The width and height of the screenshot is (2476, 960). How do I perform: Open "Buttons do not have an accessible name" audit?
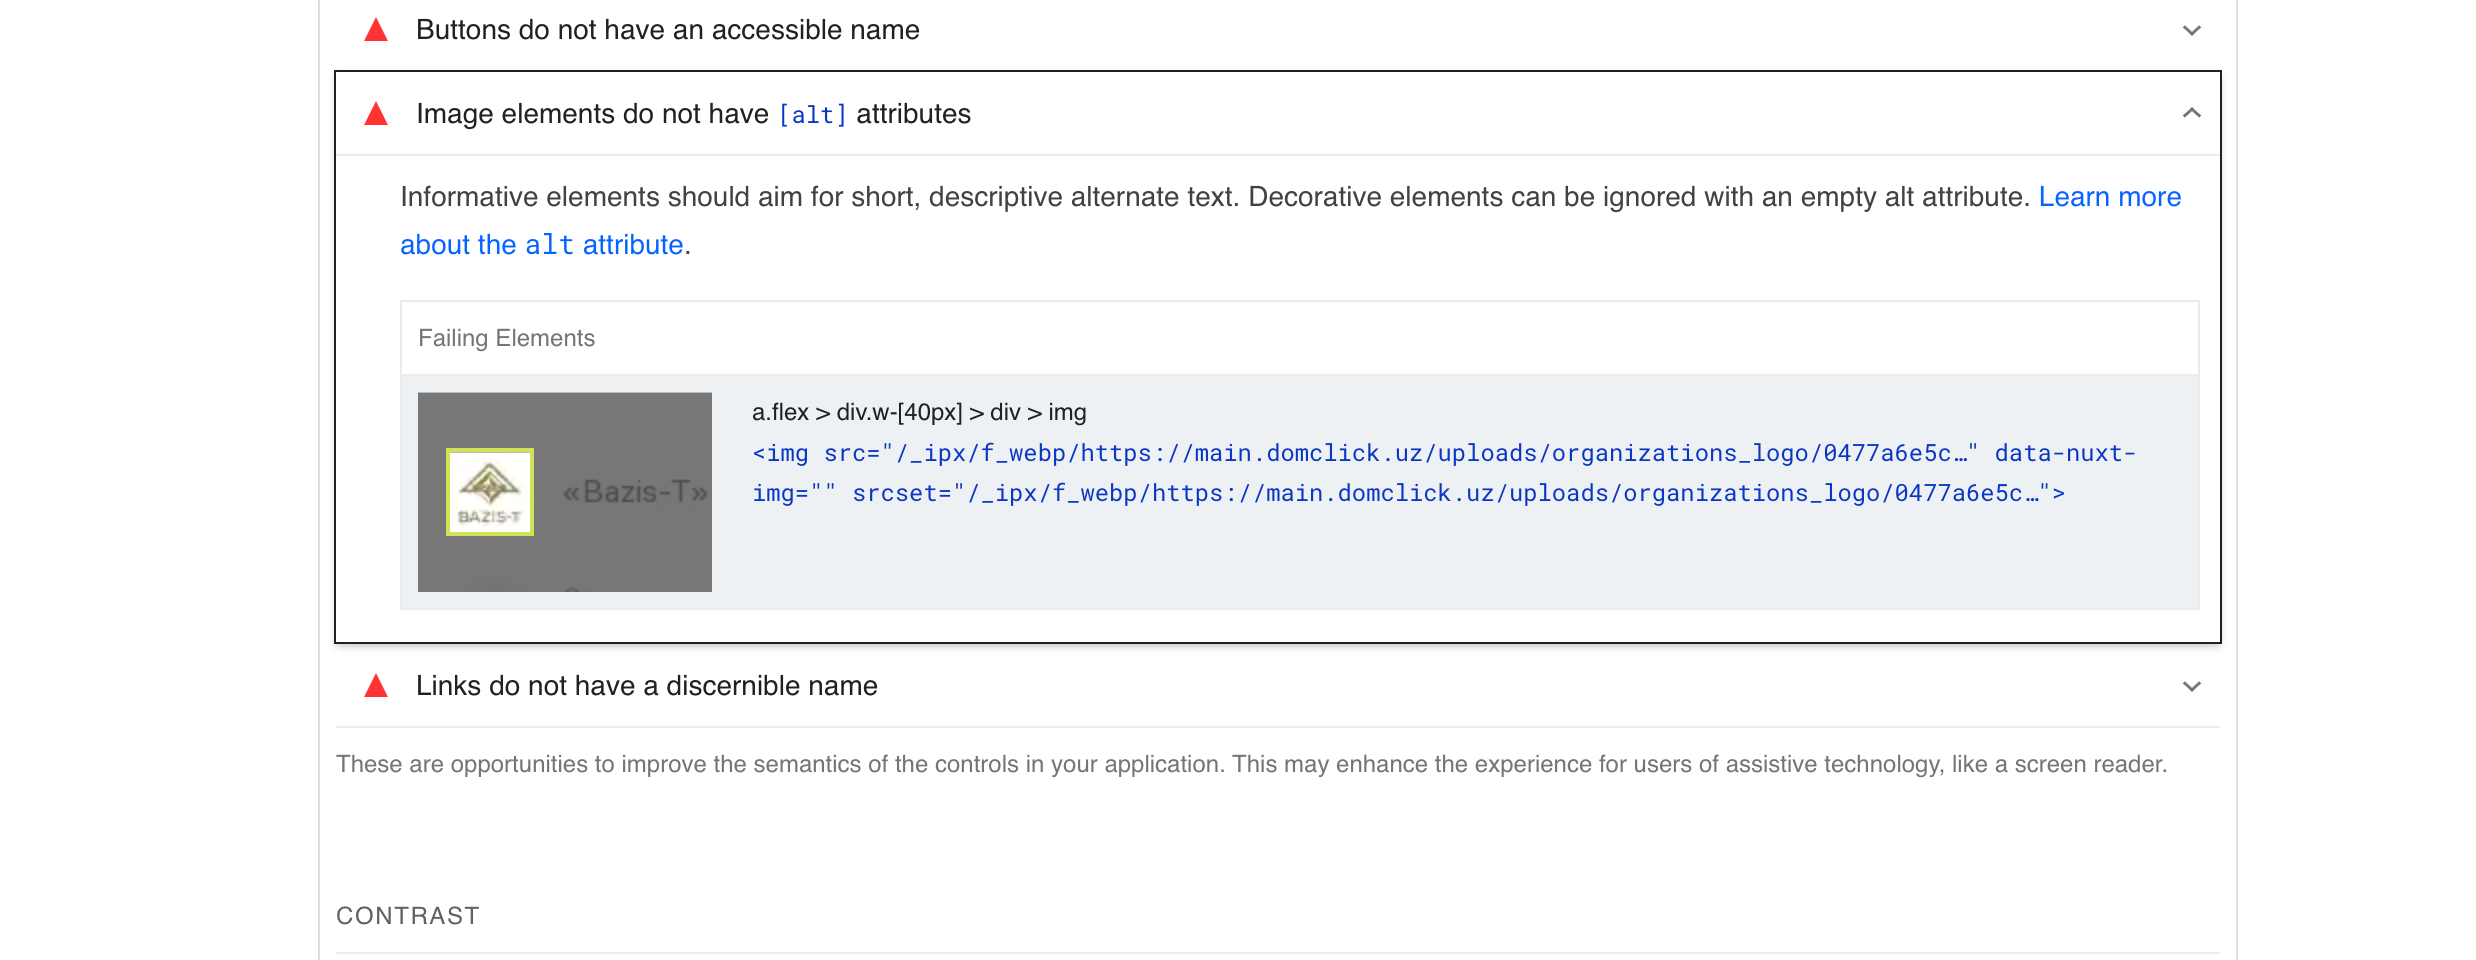(667, 30)
